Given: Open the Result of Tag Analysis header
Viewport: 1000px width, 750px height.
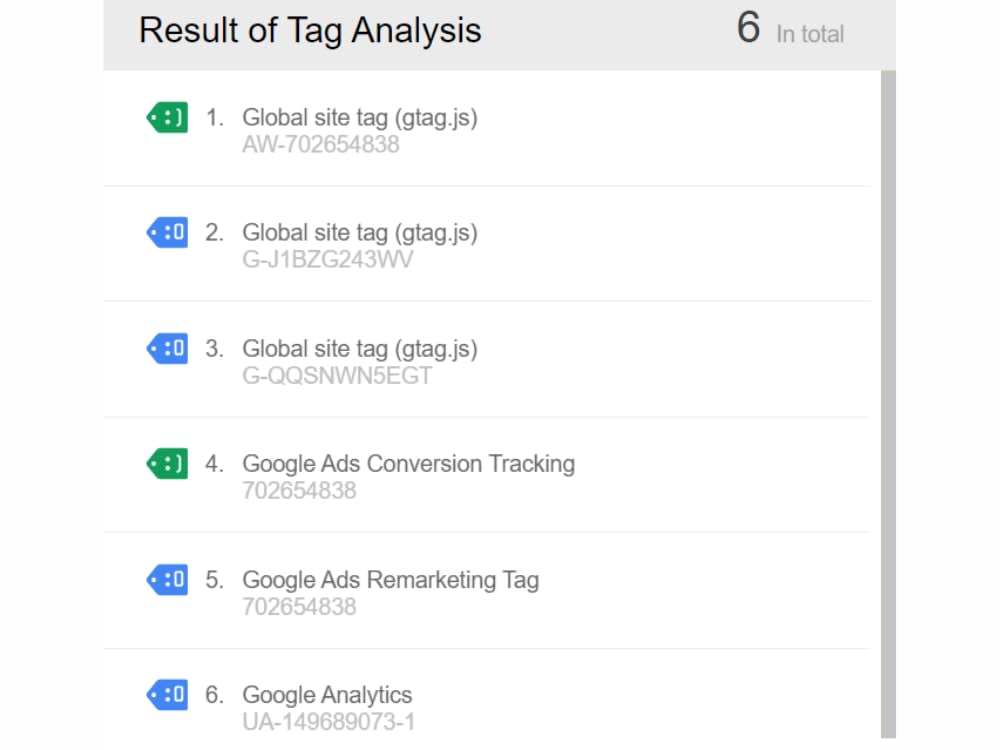Looking at the screenshot, I should [310, 30].
